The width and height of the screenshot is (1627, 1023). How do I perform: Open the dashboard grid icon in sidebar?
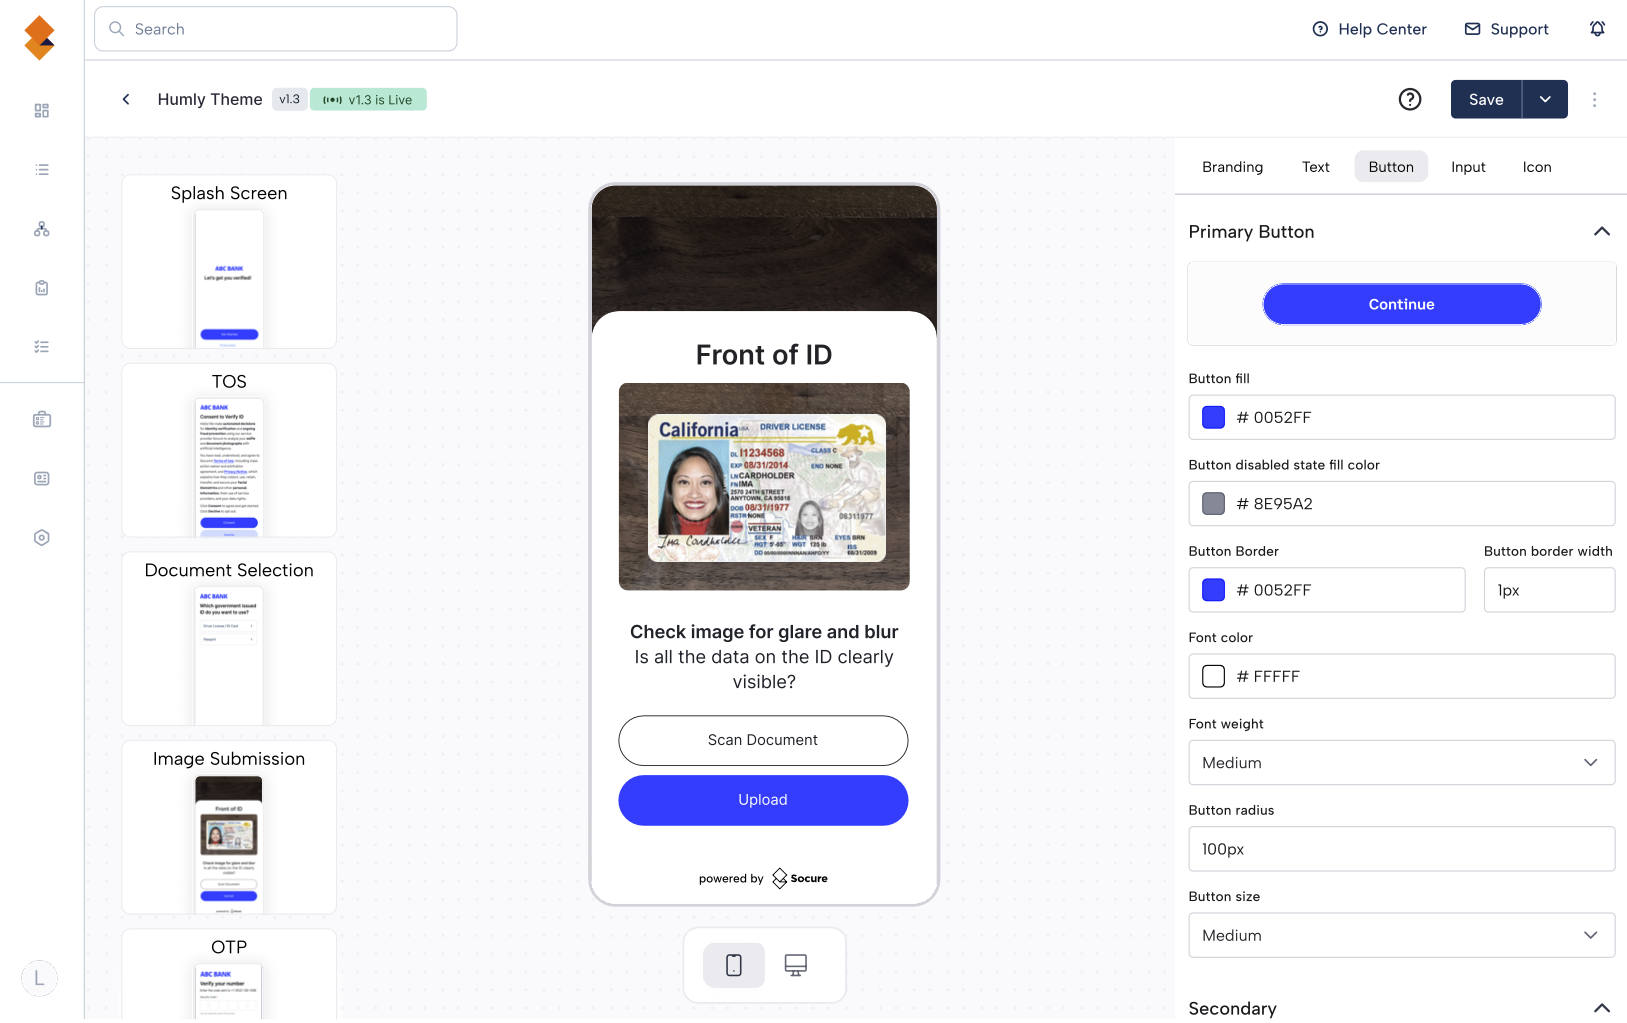42,111
